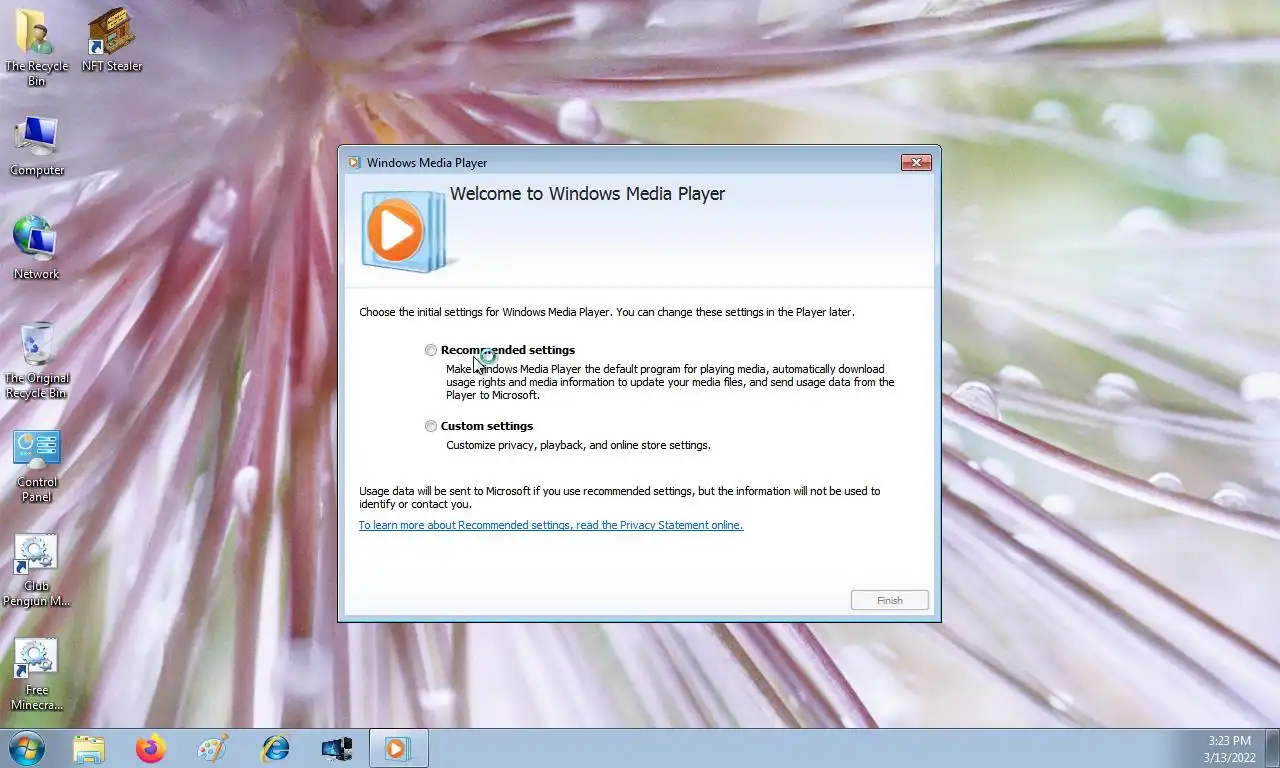Image resolution: width=1280 pixels, height=768 pixels.
Task: Click the 'Welcome to Windows Media Player' heading
Action: 587,194
